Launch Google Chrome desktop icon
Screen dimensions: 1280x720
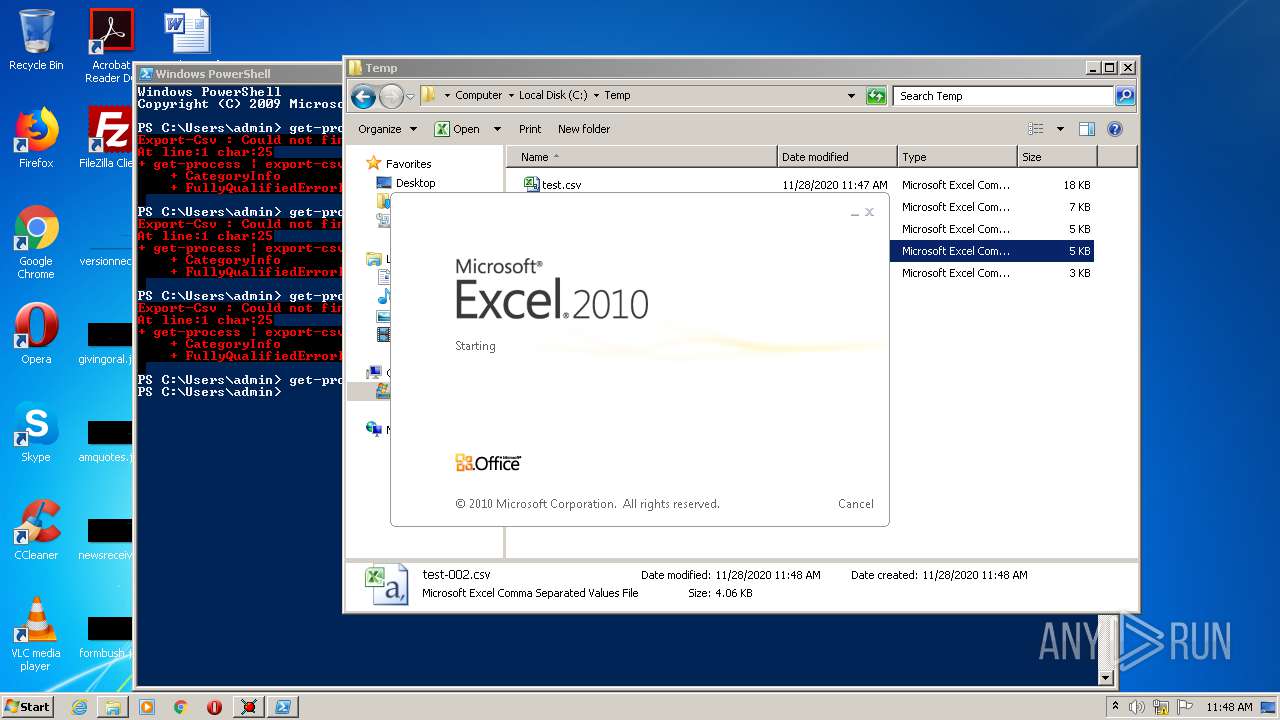(x=36, y=243)
